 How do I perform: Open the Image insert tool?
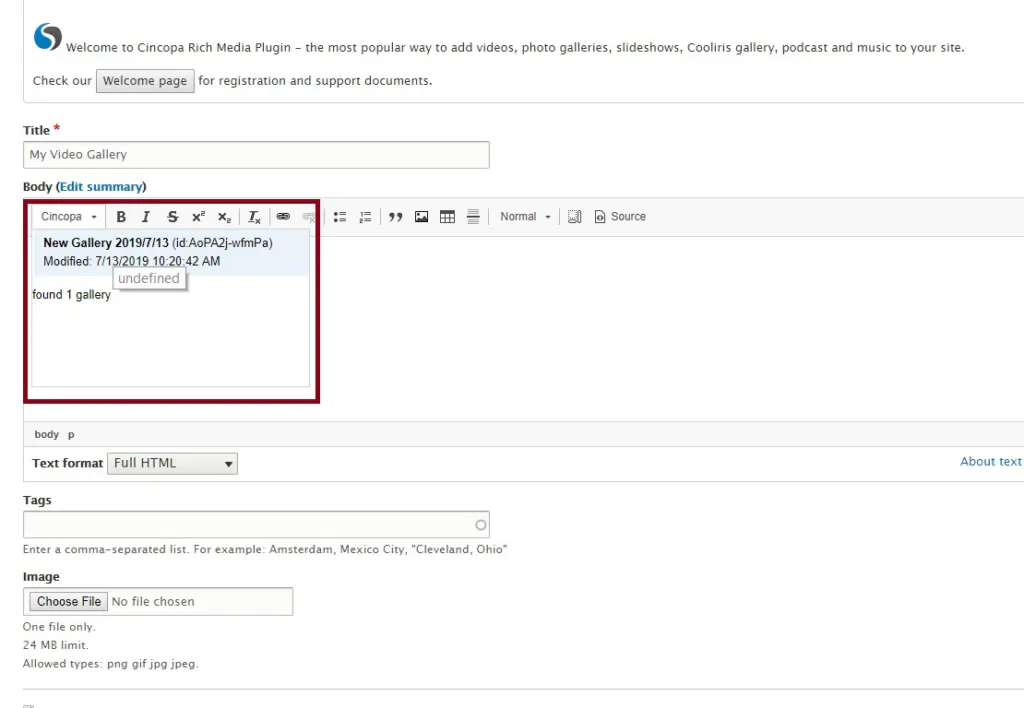pos(421,217)
